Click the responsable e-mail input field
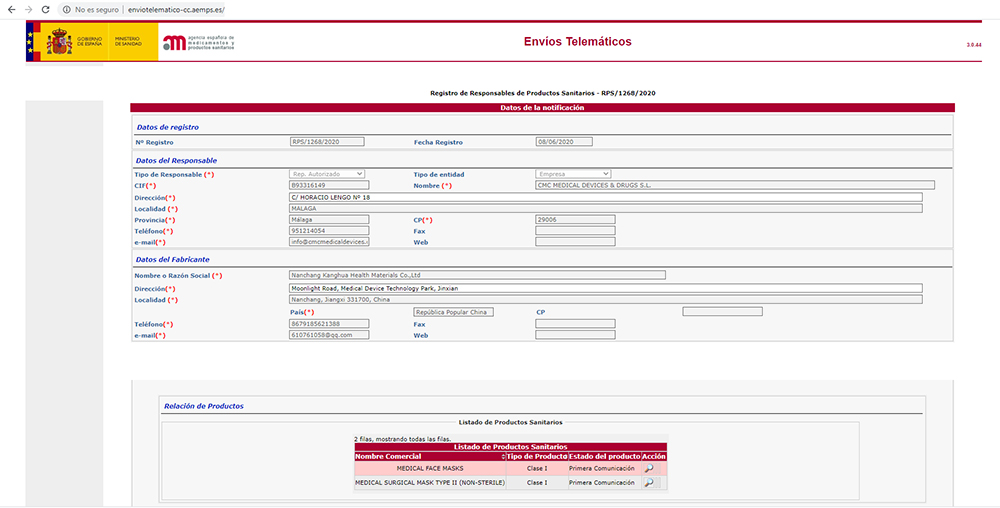This screenshot has width=1000, height=508. (329, 241)
